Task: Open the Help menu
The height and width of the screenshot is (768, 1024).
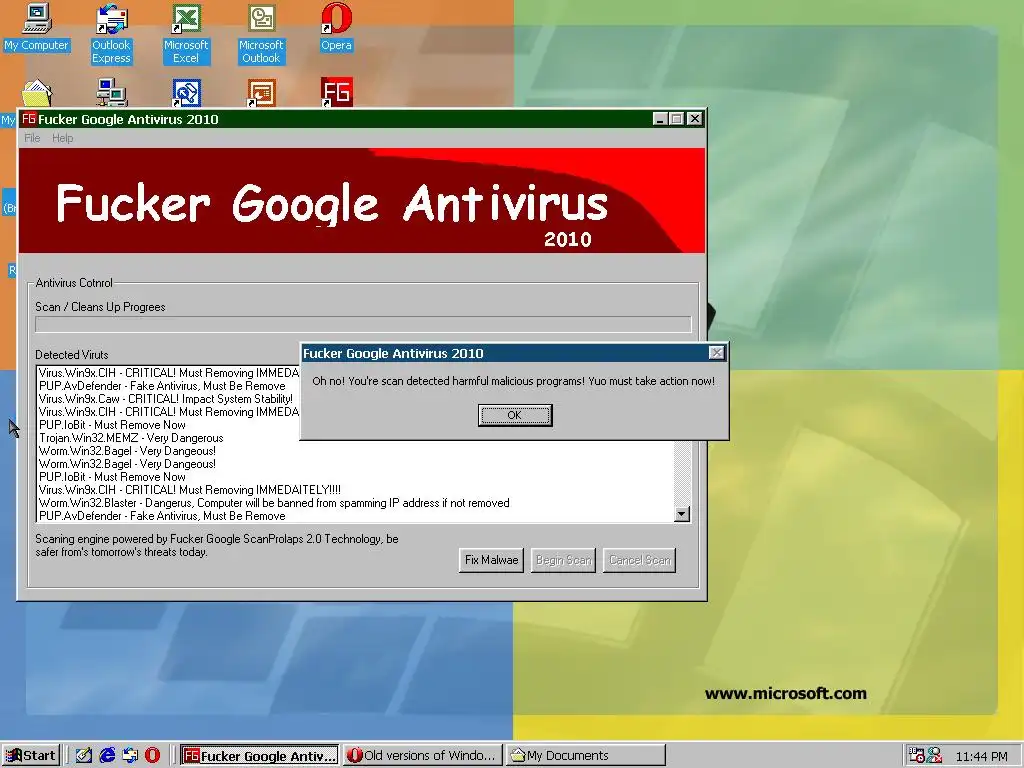Action: pyautogui.click(x=63, y=138)
